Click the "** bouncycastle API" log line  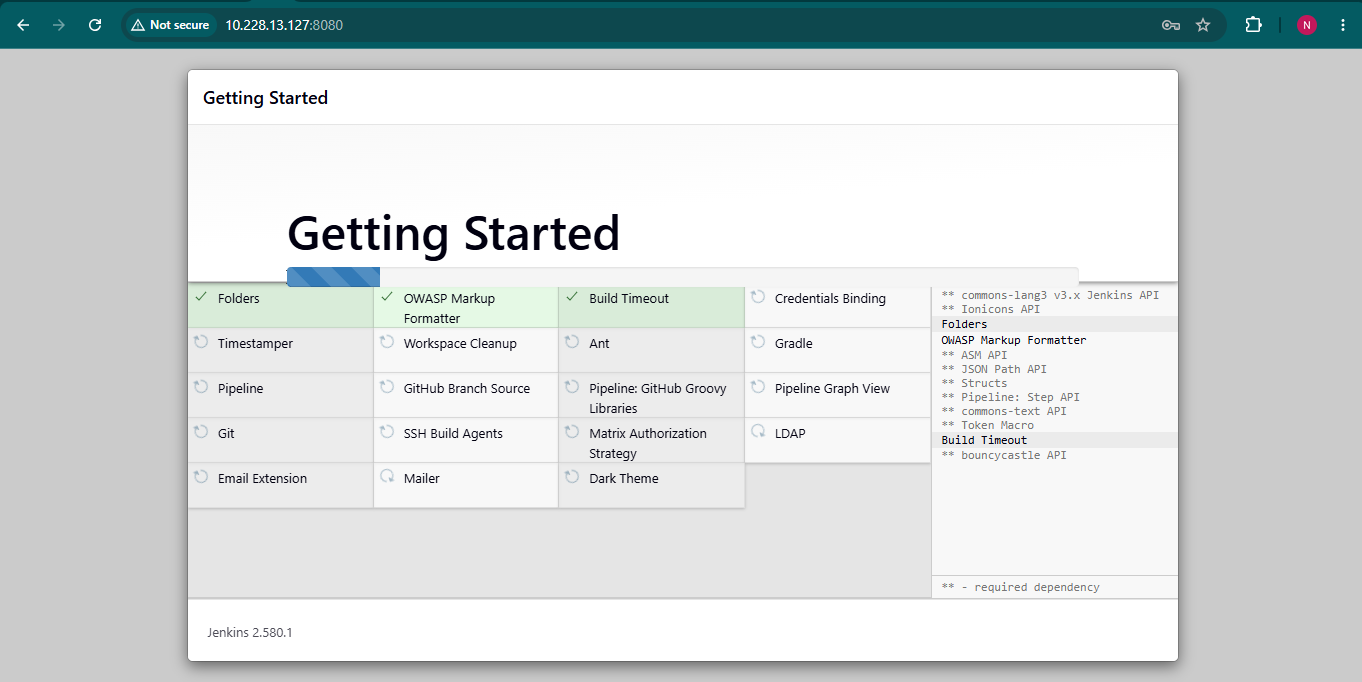pyautogui.click(x=1004, y=455)
